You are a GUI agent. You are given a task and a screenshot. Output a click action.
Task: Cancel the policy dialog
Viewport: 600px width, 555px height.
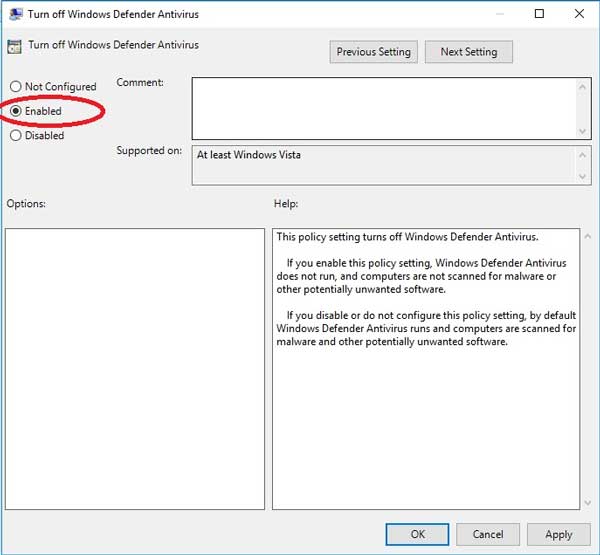point(488,534)
